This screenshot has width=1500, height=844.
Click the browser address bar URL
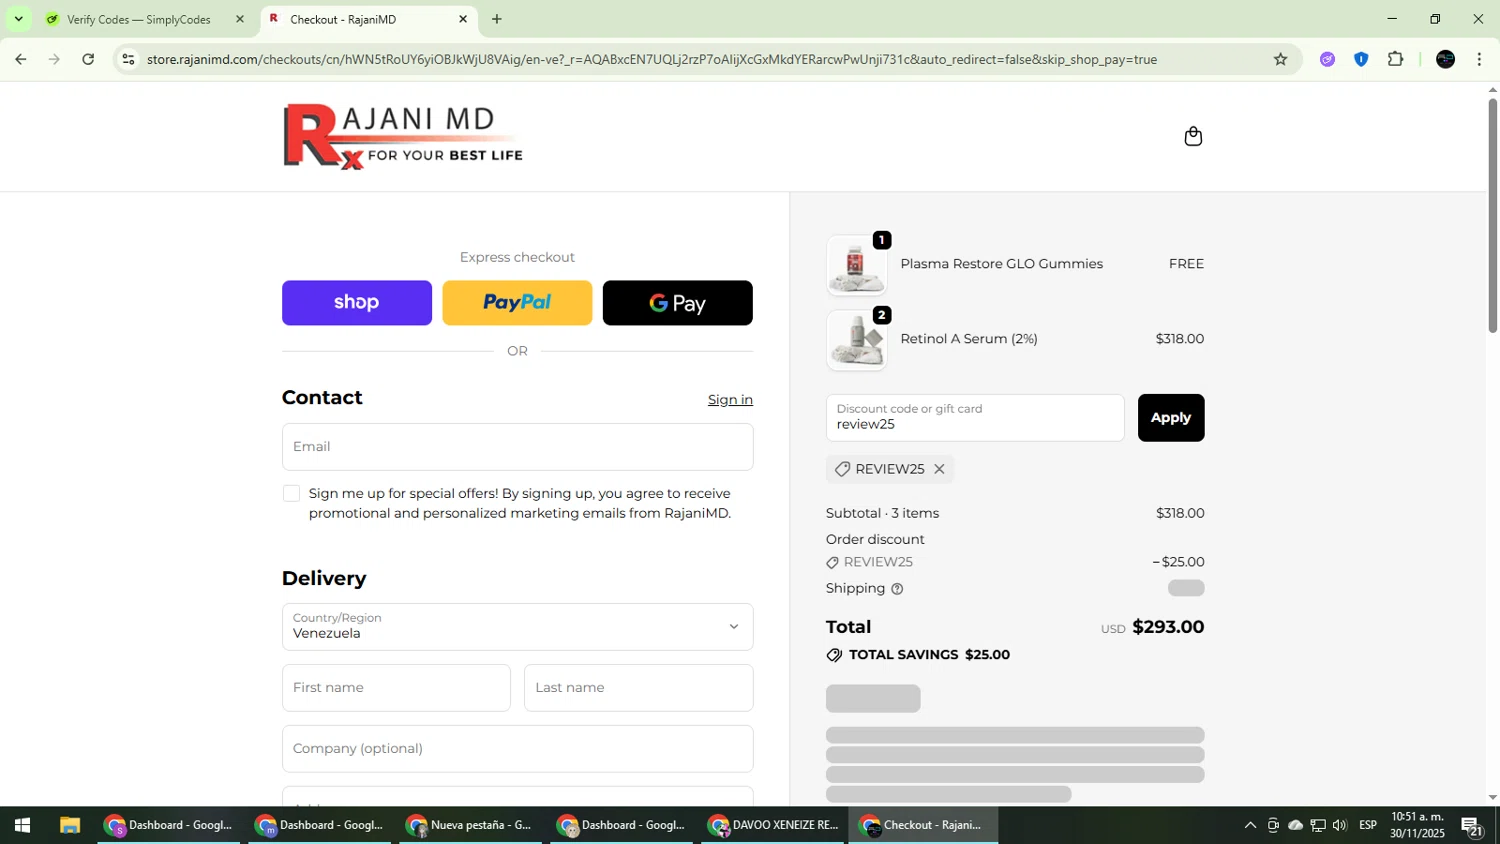point(651,59)
